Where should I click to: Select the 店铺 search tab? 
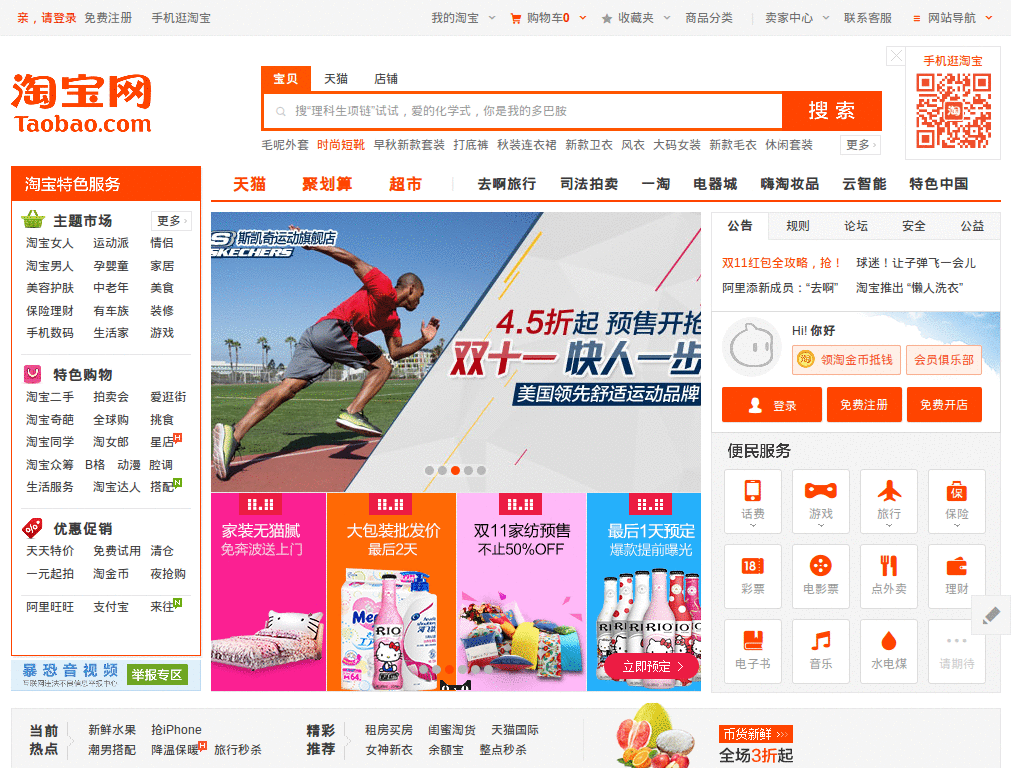tap(386, 79)
